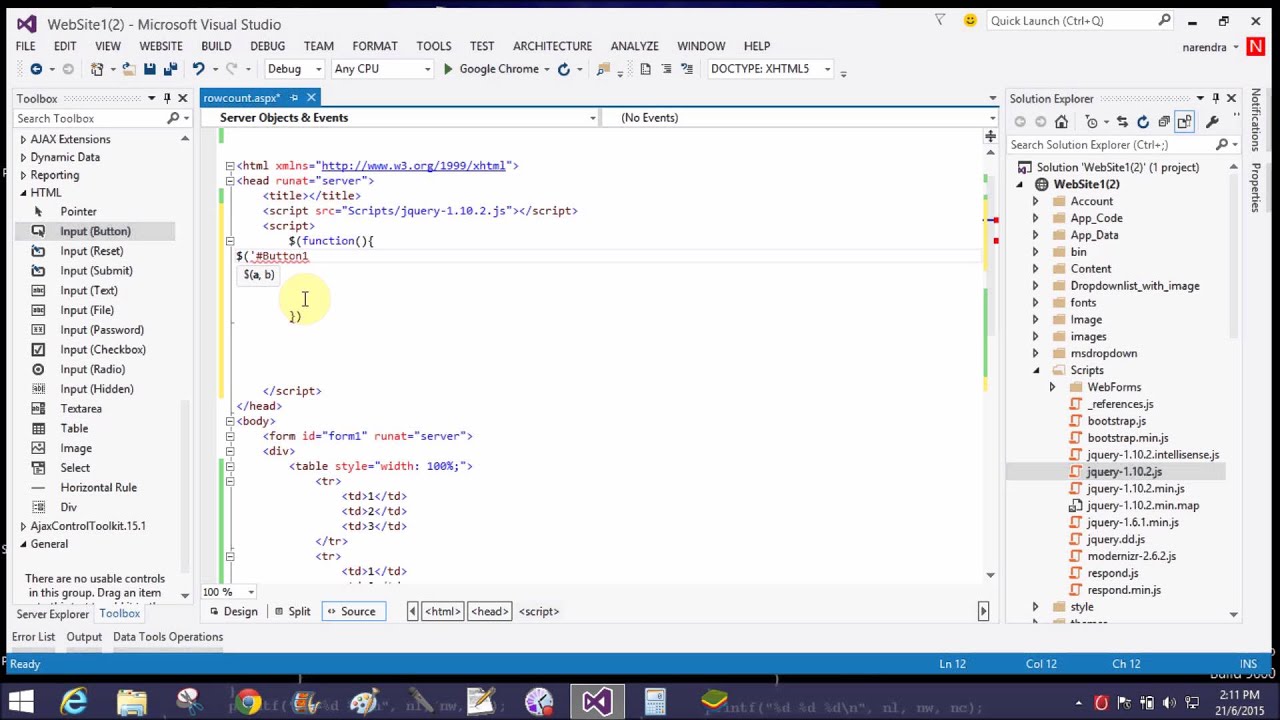
Task: Click Solution Explorer refresh icon
Action: [x=1143, y=122]
